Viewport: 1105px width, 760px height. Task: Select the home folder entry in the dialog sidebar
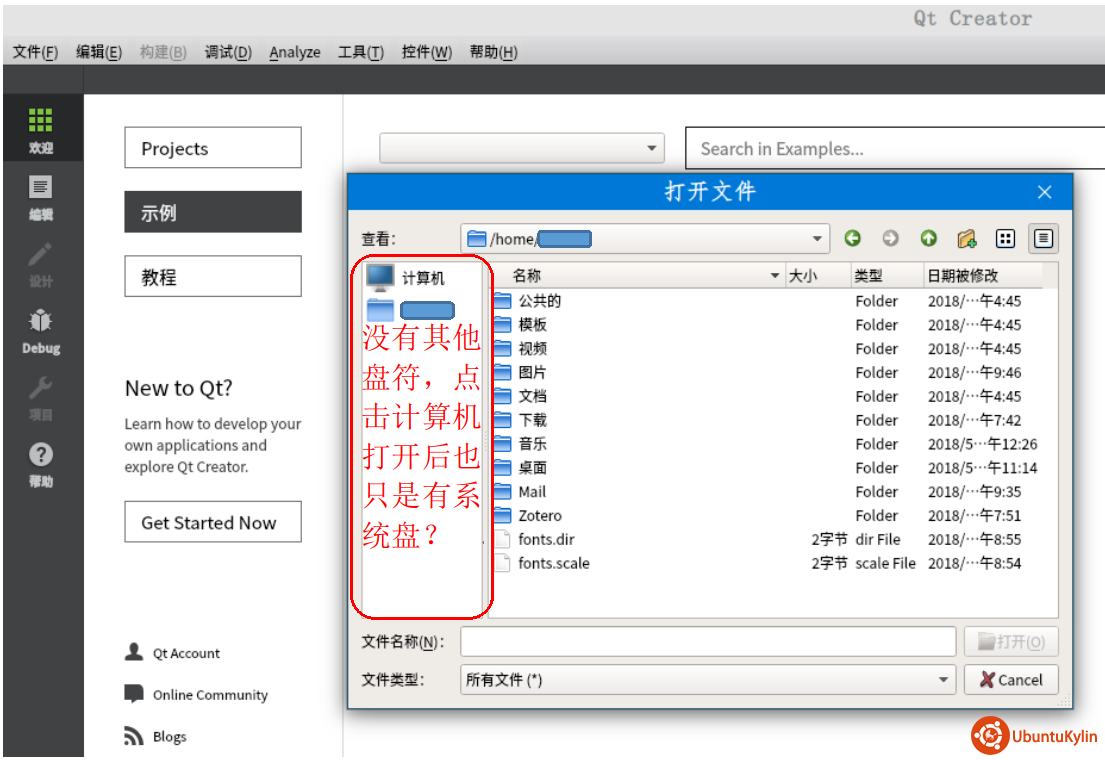(410, 309)
